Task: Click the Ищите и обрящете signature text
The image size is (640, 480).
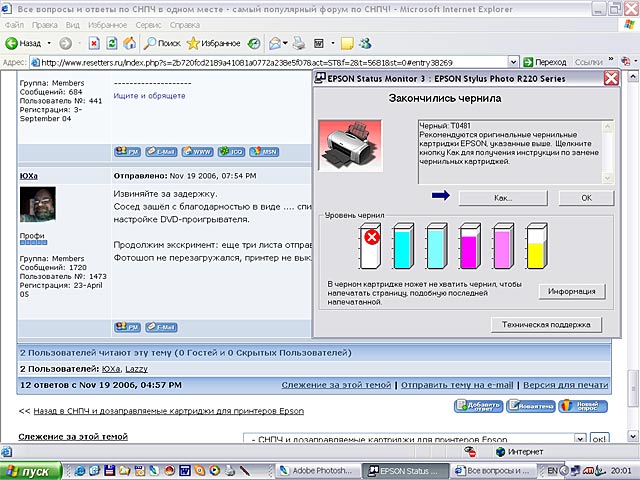Action: 149,96
